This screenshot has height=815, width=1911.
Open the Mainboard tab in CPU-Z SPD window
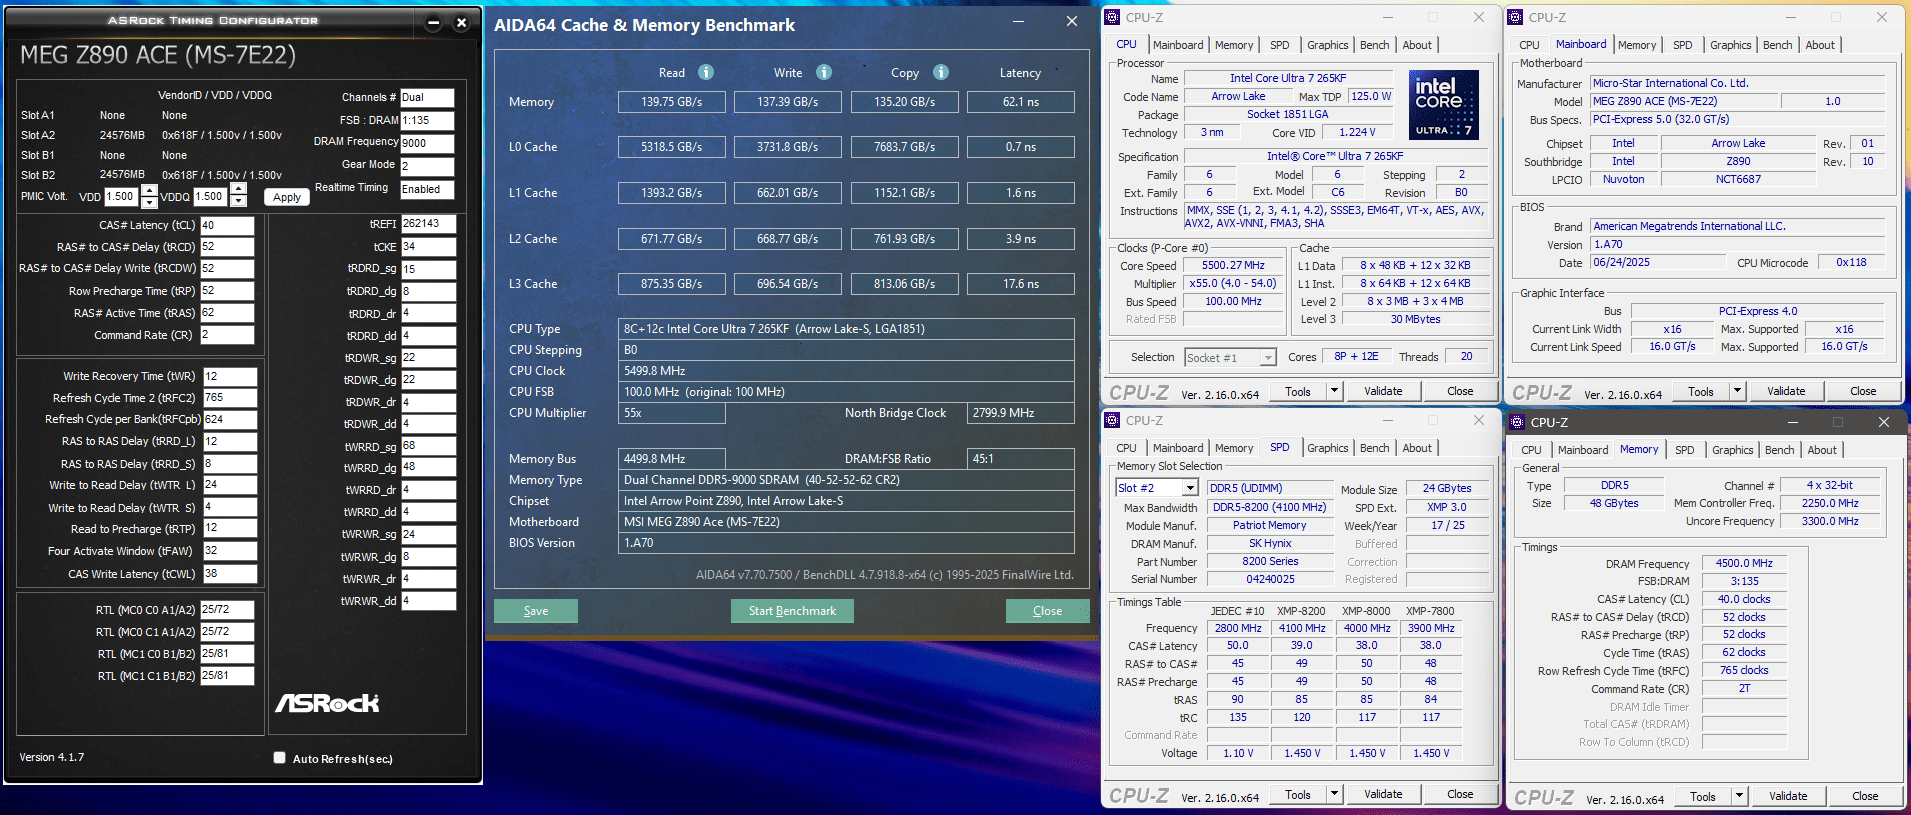(x=1178, y=448)
